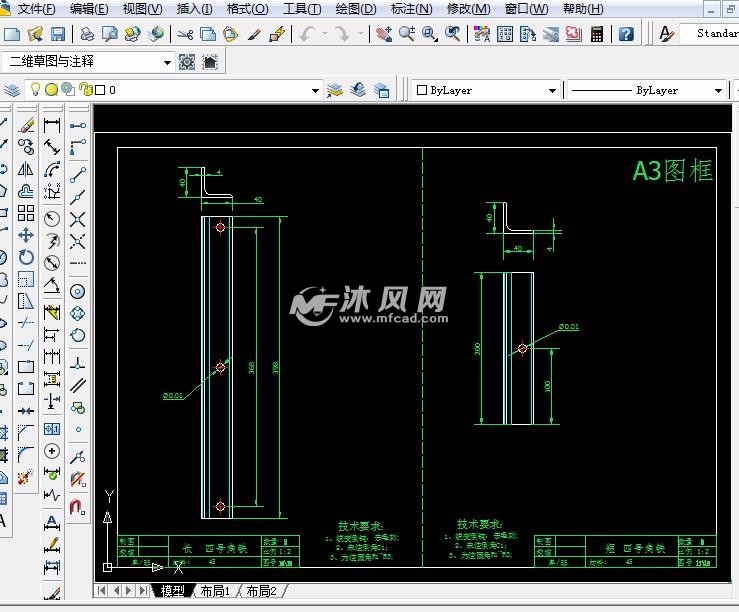Click the layer color swatch next to 0

tap(100, 90)
